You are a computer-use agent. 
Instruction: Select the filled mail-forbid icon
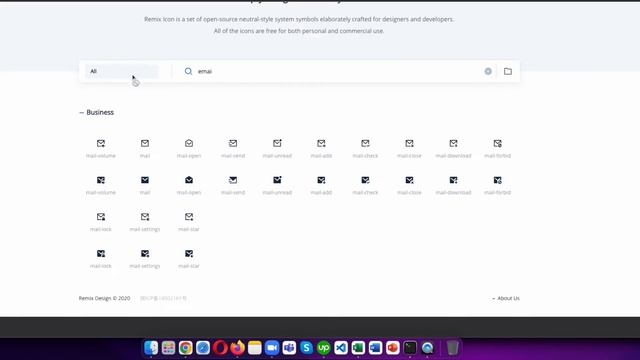(498, 180)
